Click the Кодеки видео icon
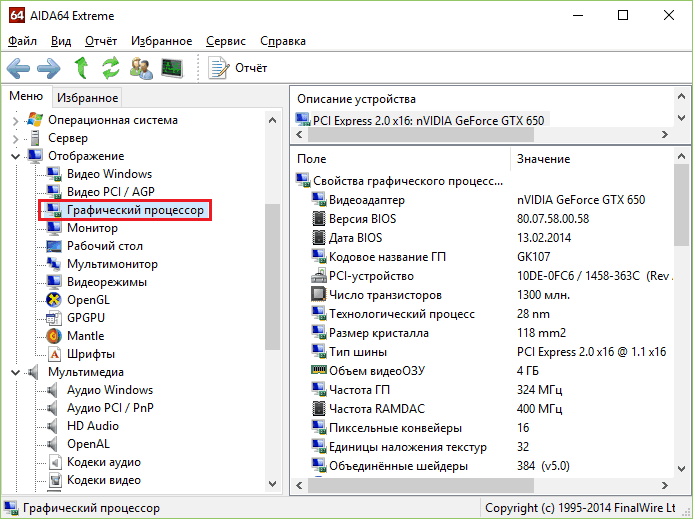 [54, 480]
